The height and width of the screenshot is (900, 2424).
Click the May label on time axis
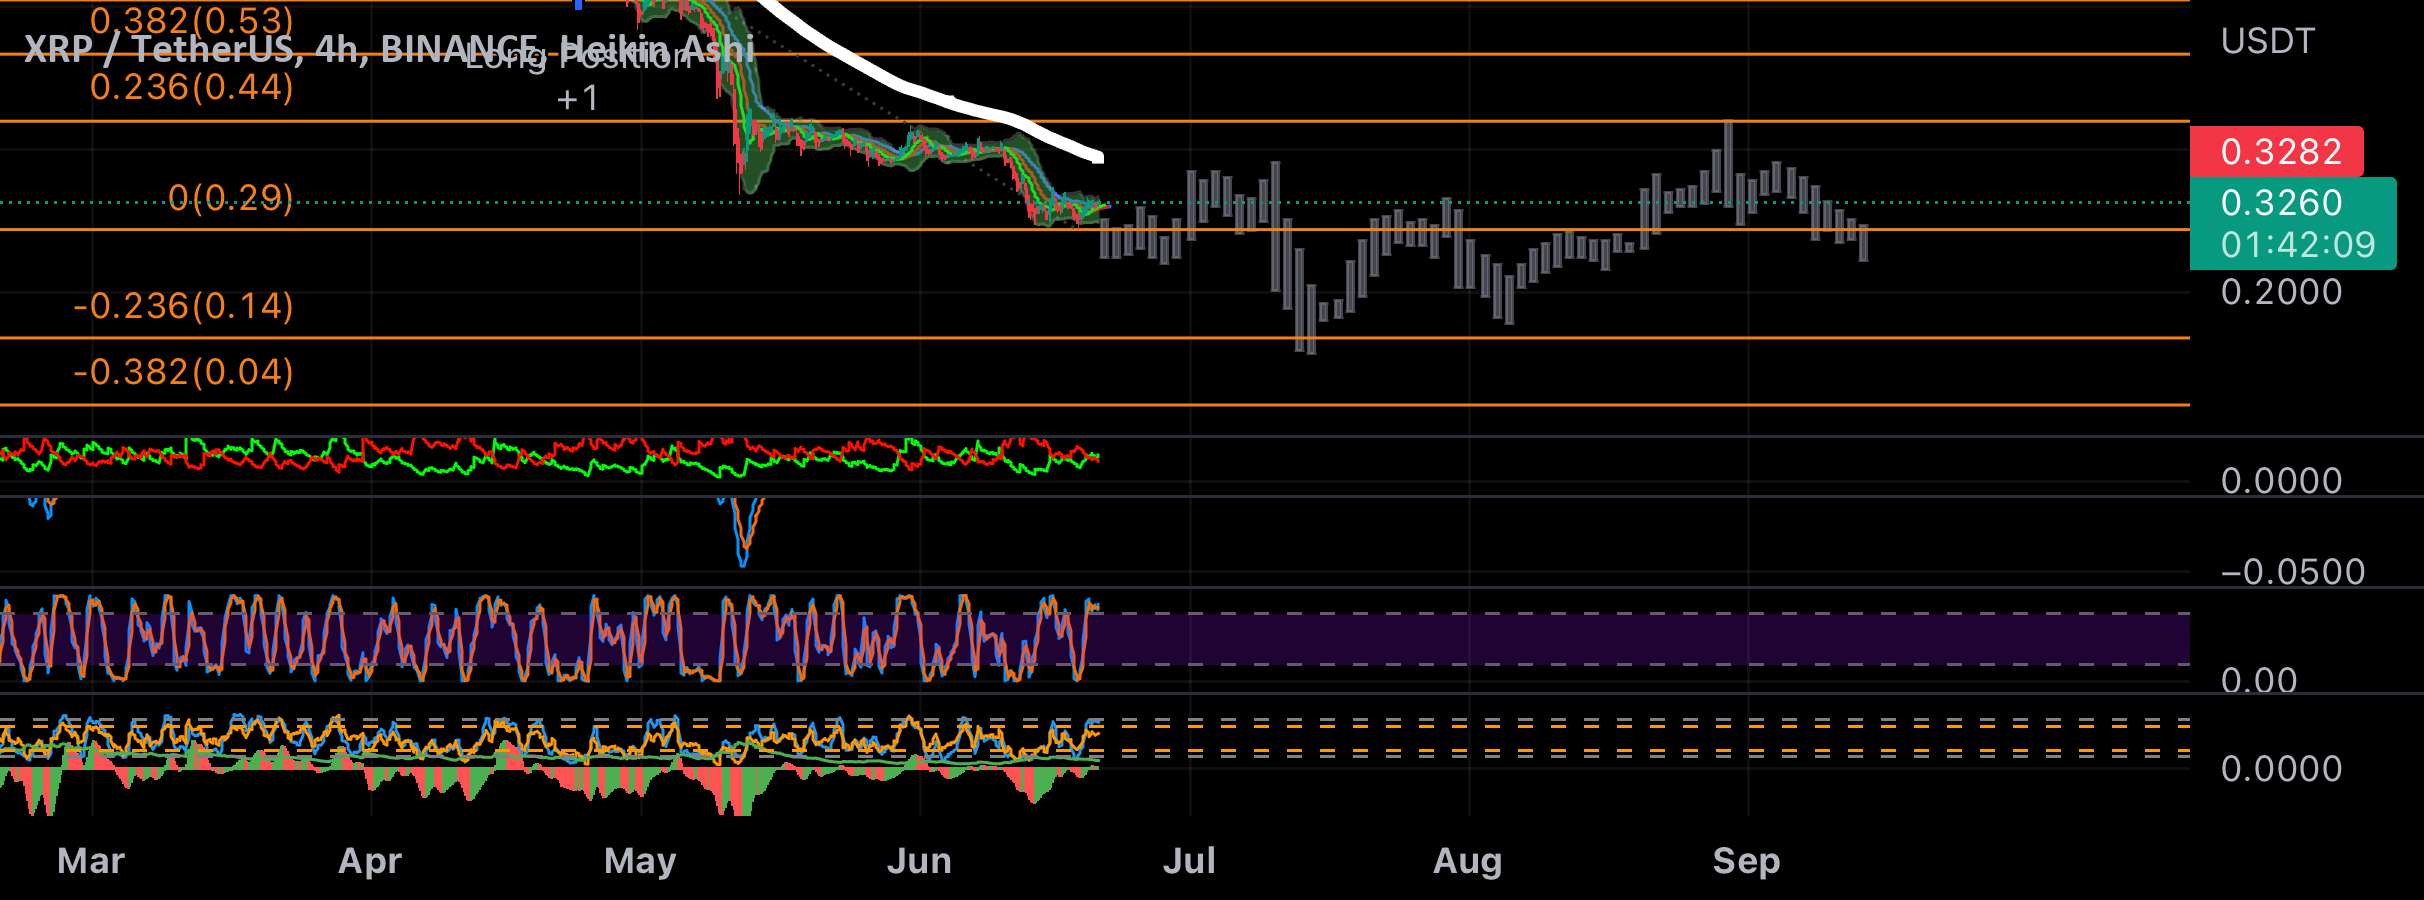[640, 861]
